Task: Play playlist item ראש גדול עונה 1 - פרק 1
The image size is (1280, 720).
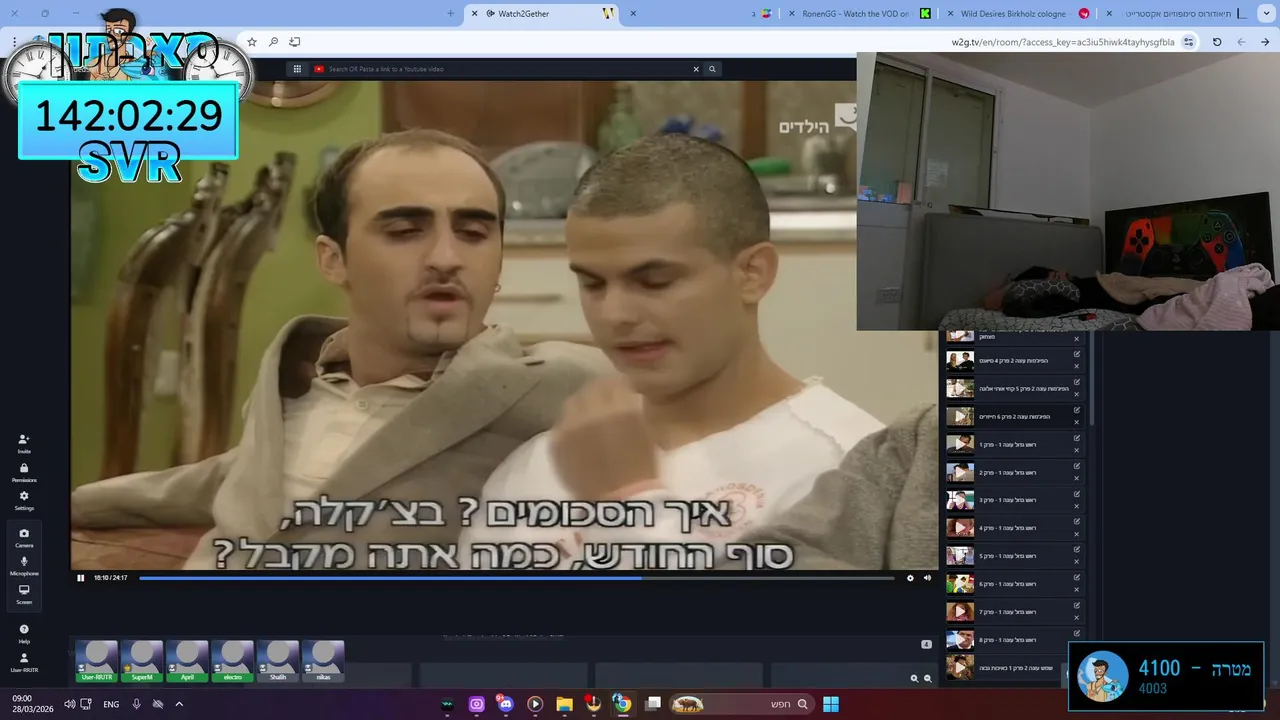Action: pyautogui.click(x=960, y=444)
